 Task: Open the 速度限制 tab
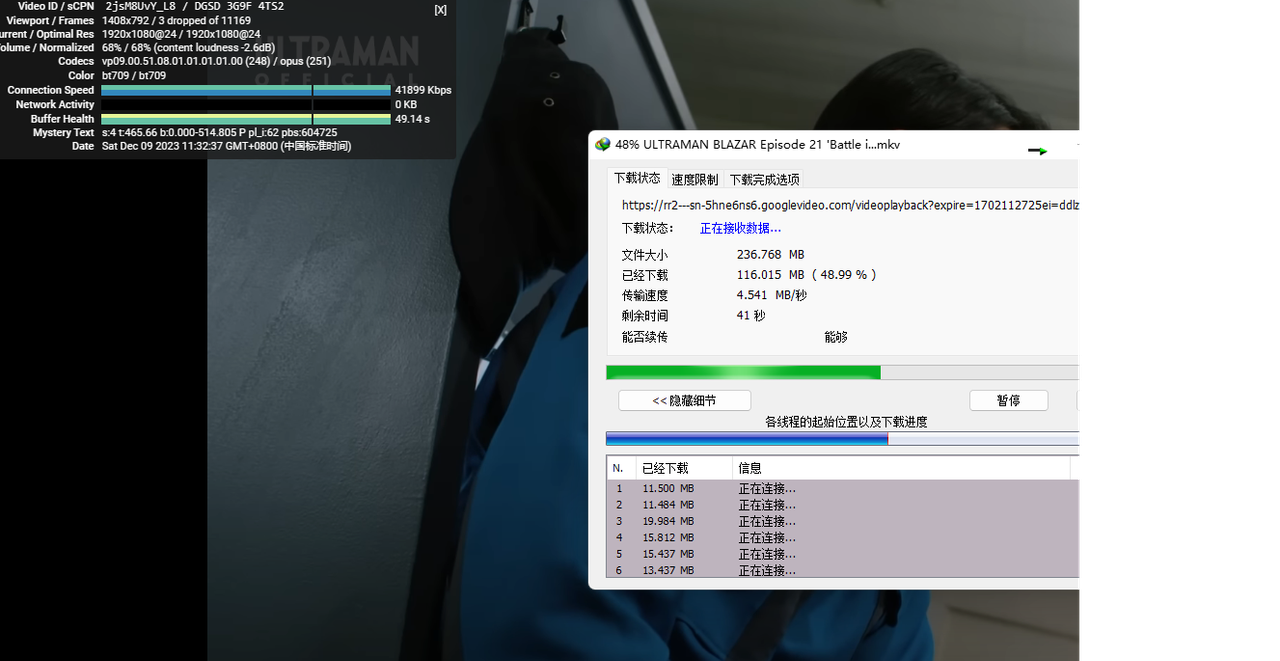(x=694, y=180)
